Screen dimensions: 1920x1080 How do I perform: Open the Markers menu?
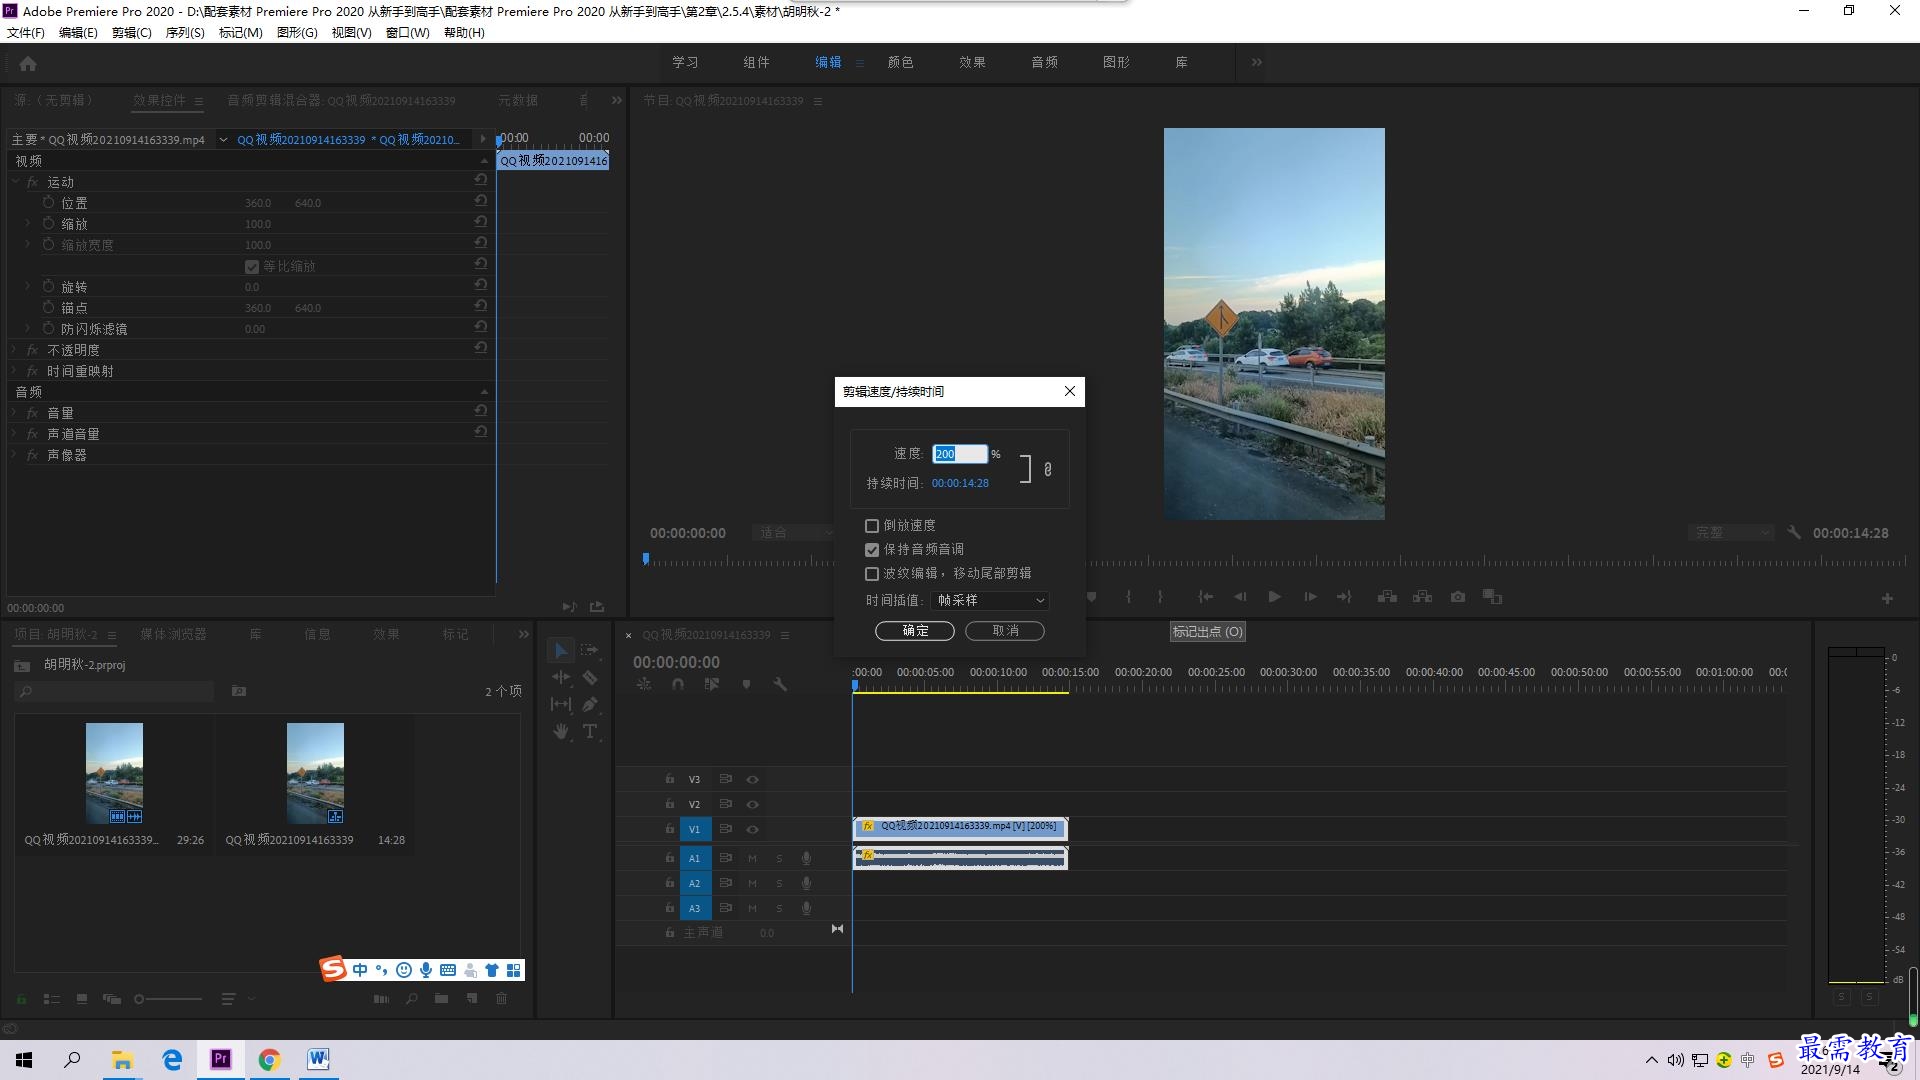coord(240,33)
